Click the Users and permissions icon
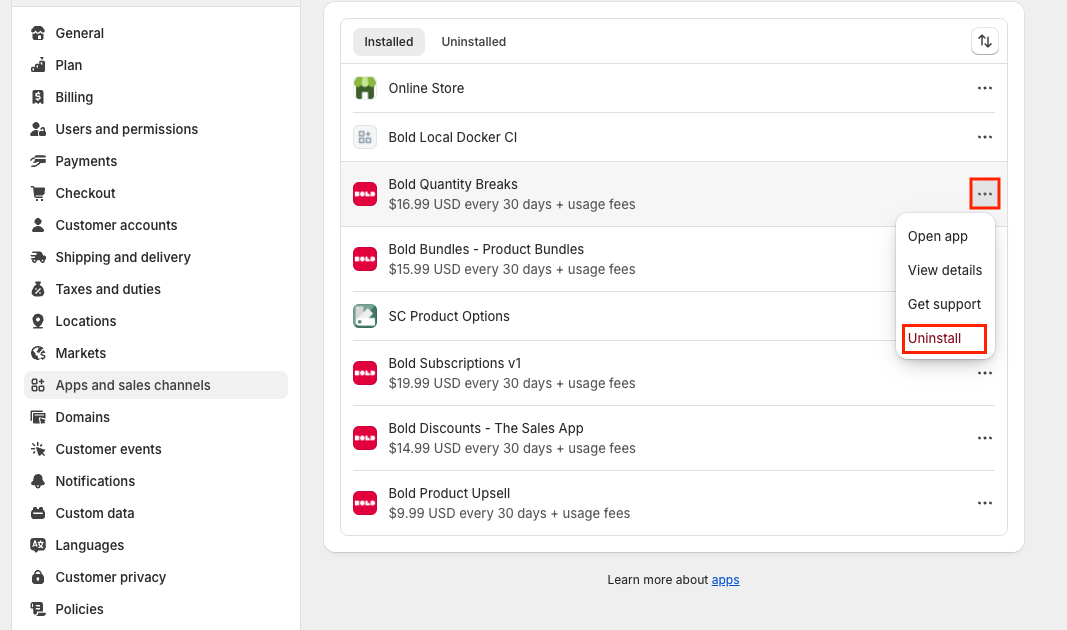The width and height of the screenshot is (1067, 630). click(x=38, y=129)
